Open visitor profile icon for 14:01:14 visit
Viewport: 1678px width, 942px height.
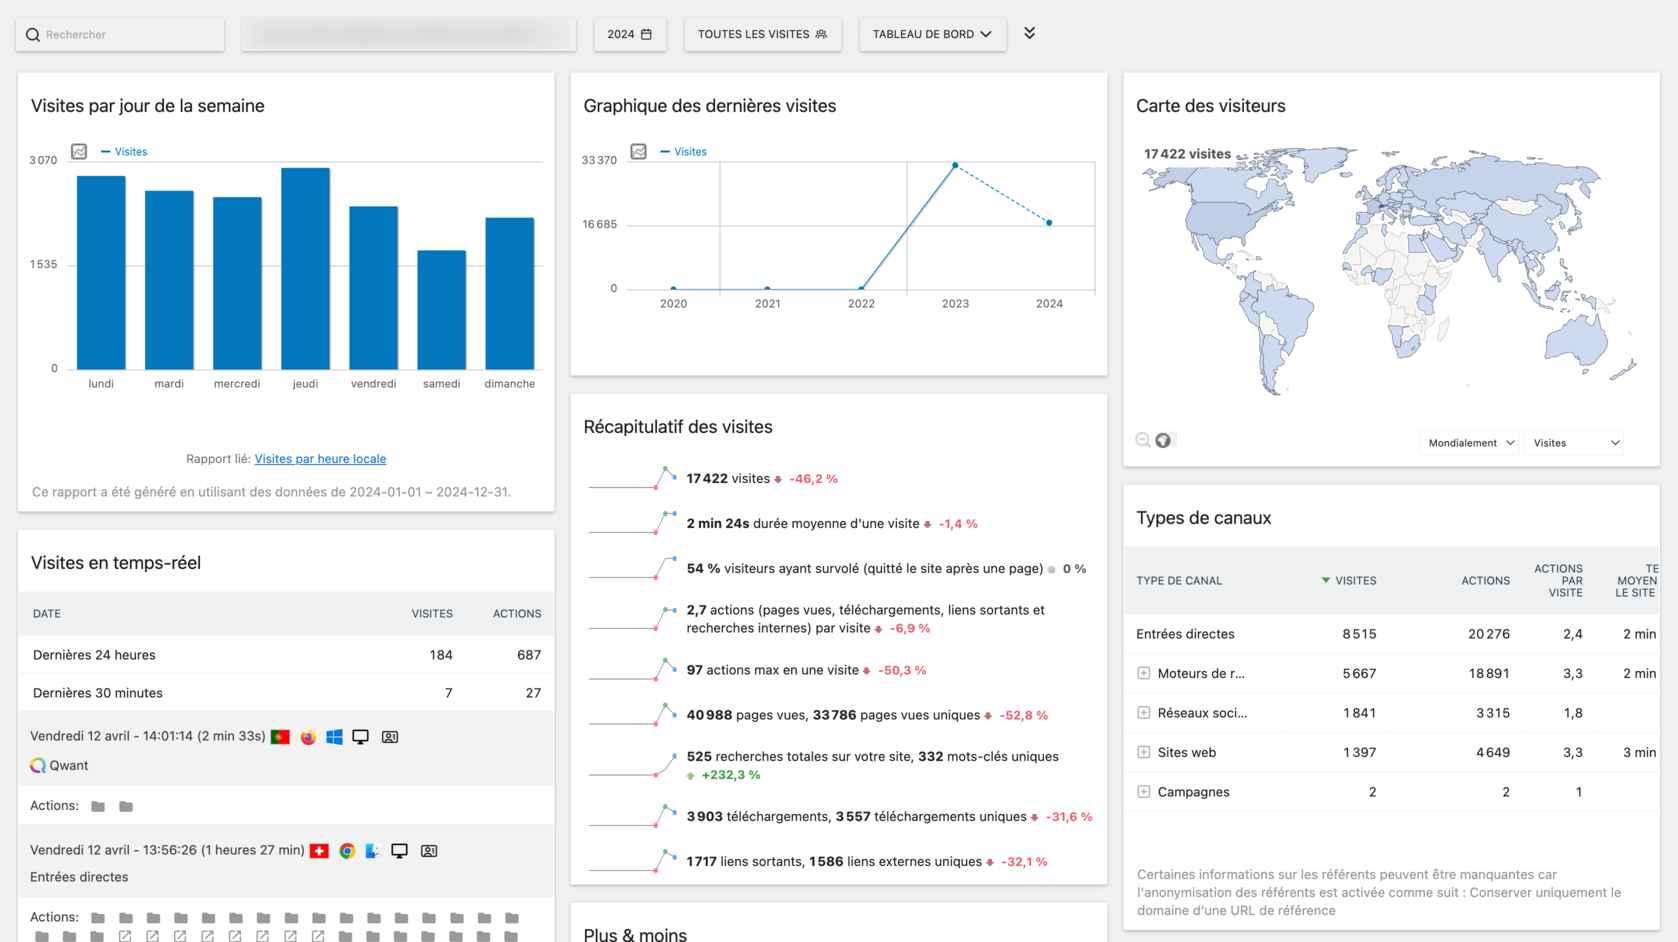[390, 737]
